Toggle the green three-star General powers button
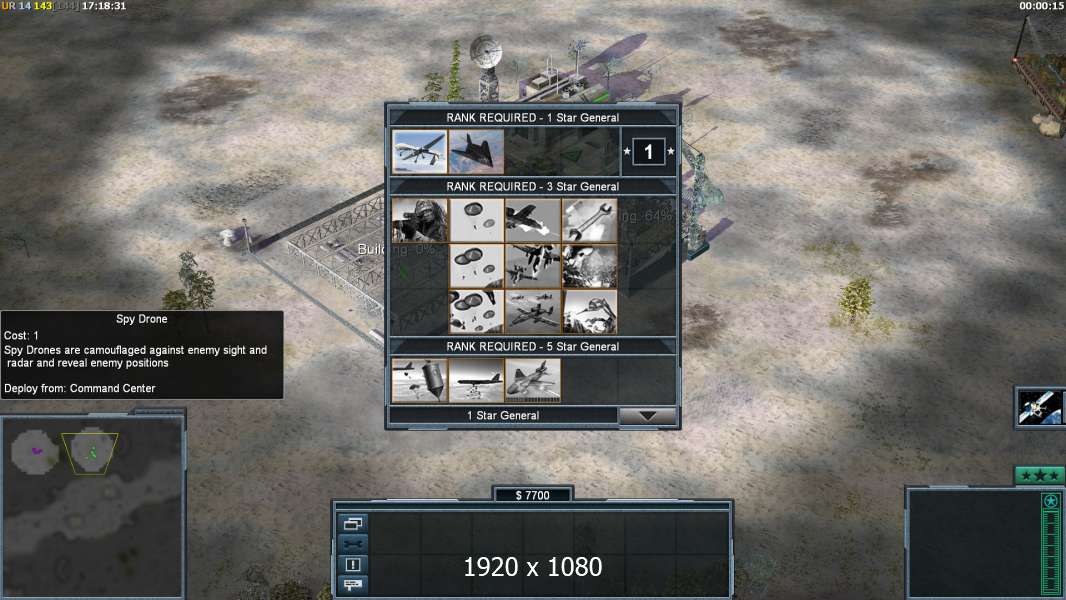 click(1039, 476)
